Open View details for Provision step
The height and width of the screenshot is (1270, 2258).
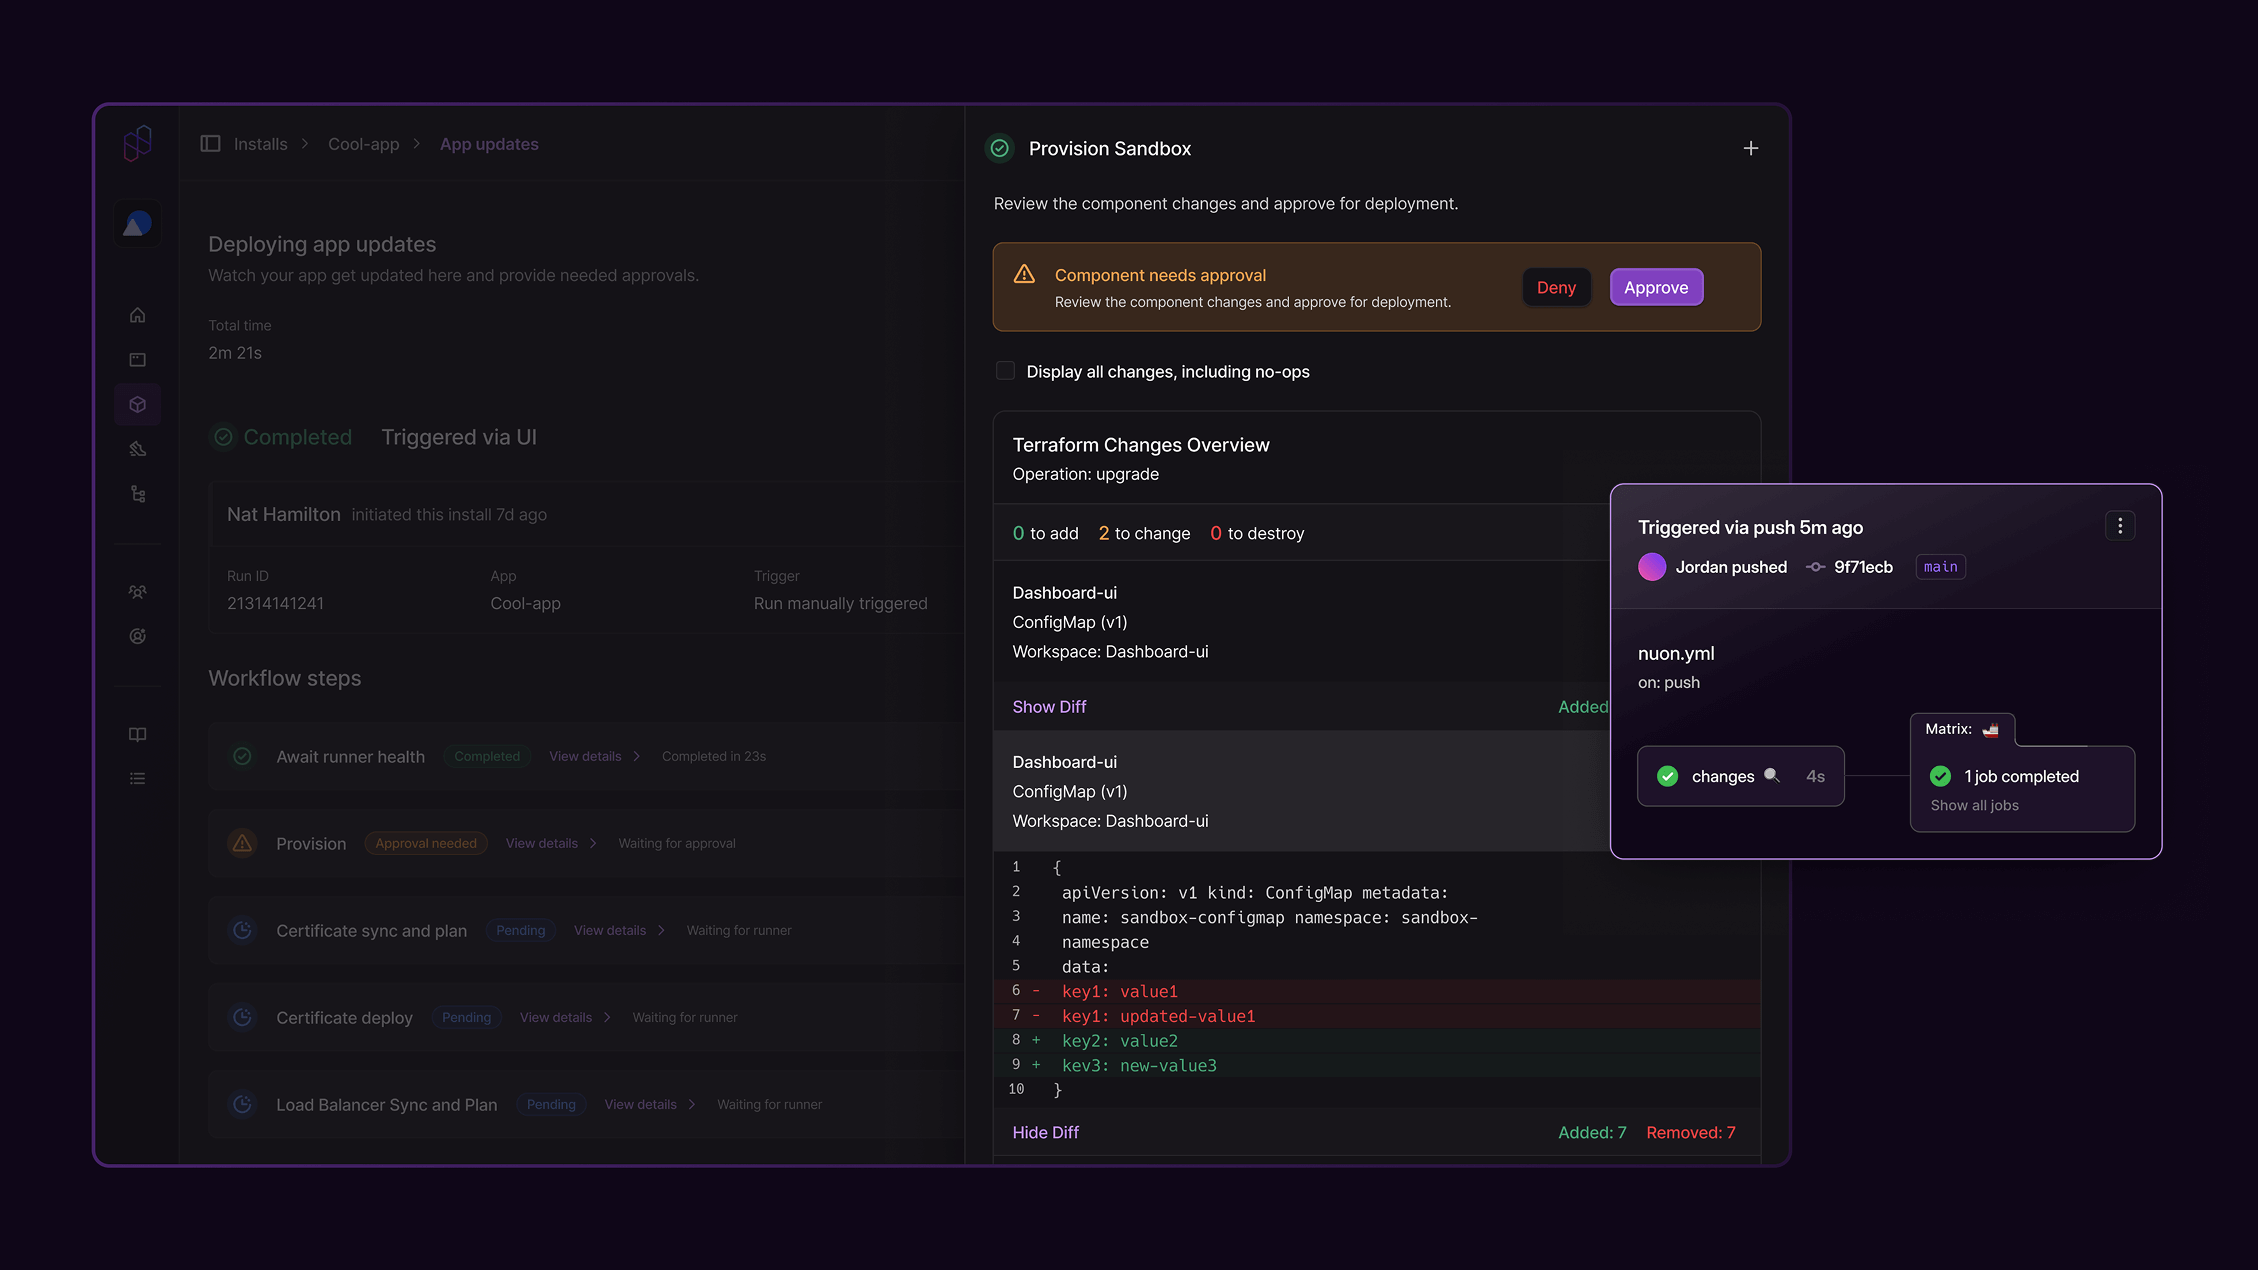click(x=541, y=843)
